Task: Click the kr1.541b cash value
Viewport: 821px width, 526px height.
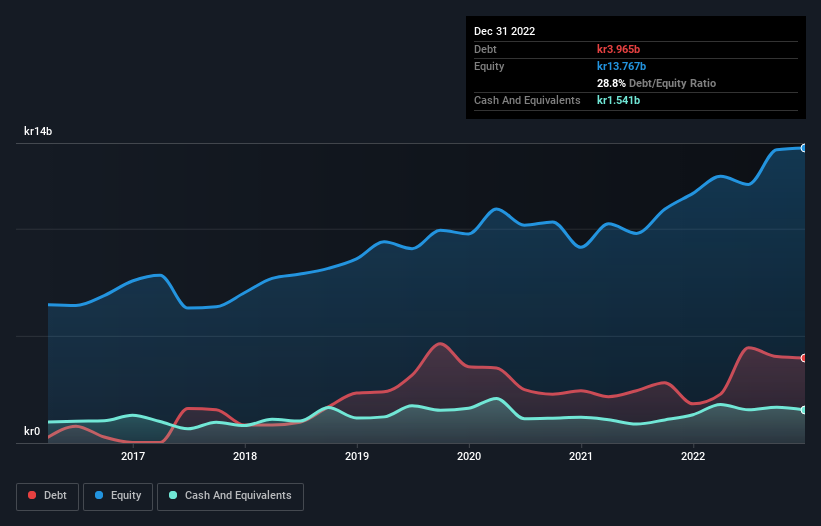Action: (x=618, y=100)
